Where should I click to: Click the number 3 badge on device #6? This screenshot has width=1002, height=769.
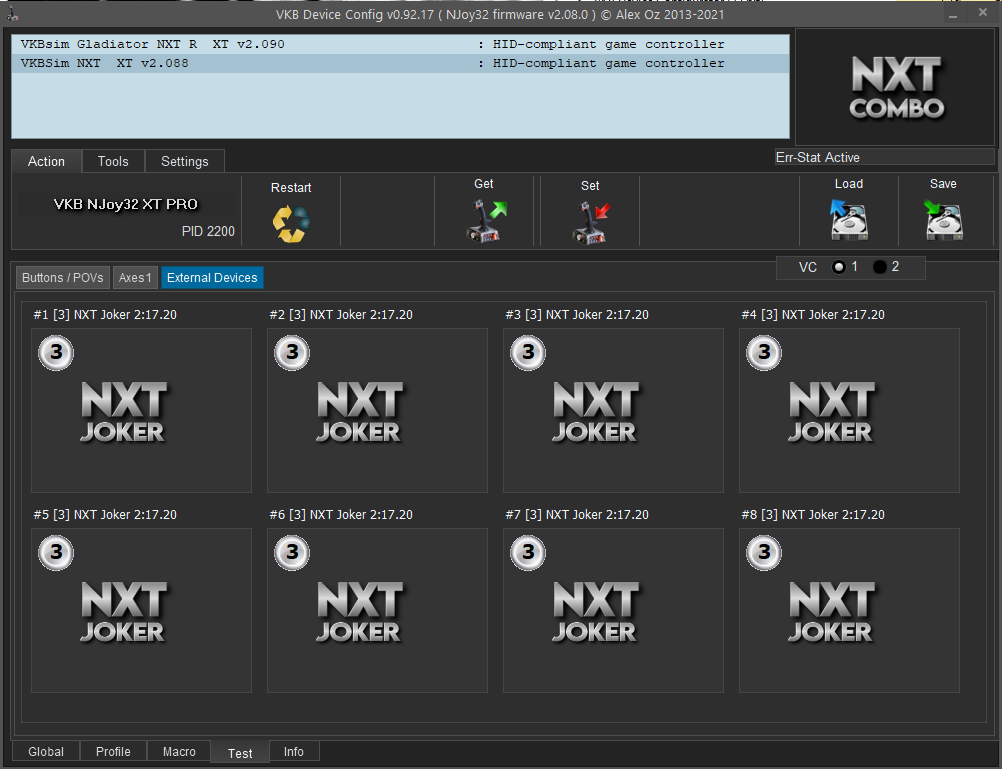[x=292, y=552]
